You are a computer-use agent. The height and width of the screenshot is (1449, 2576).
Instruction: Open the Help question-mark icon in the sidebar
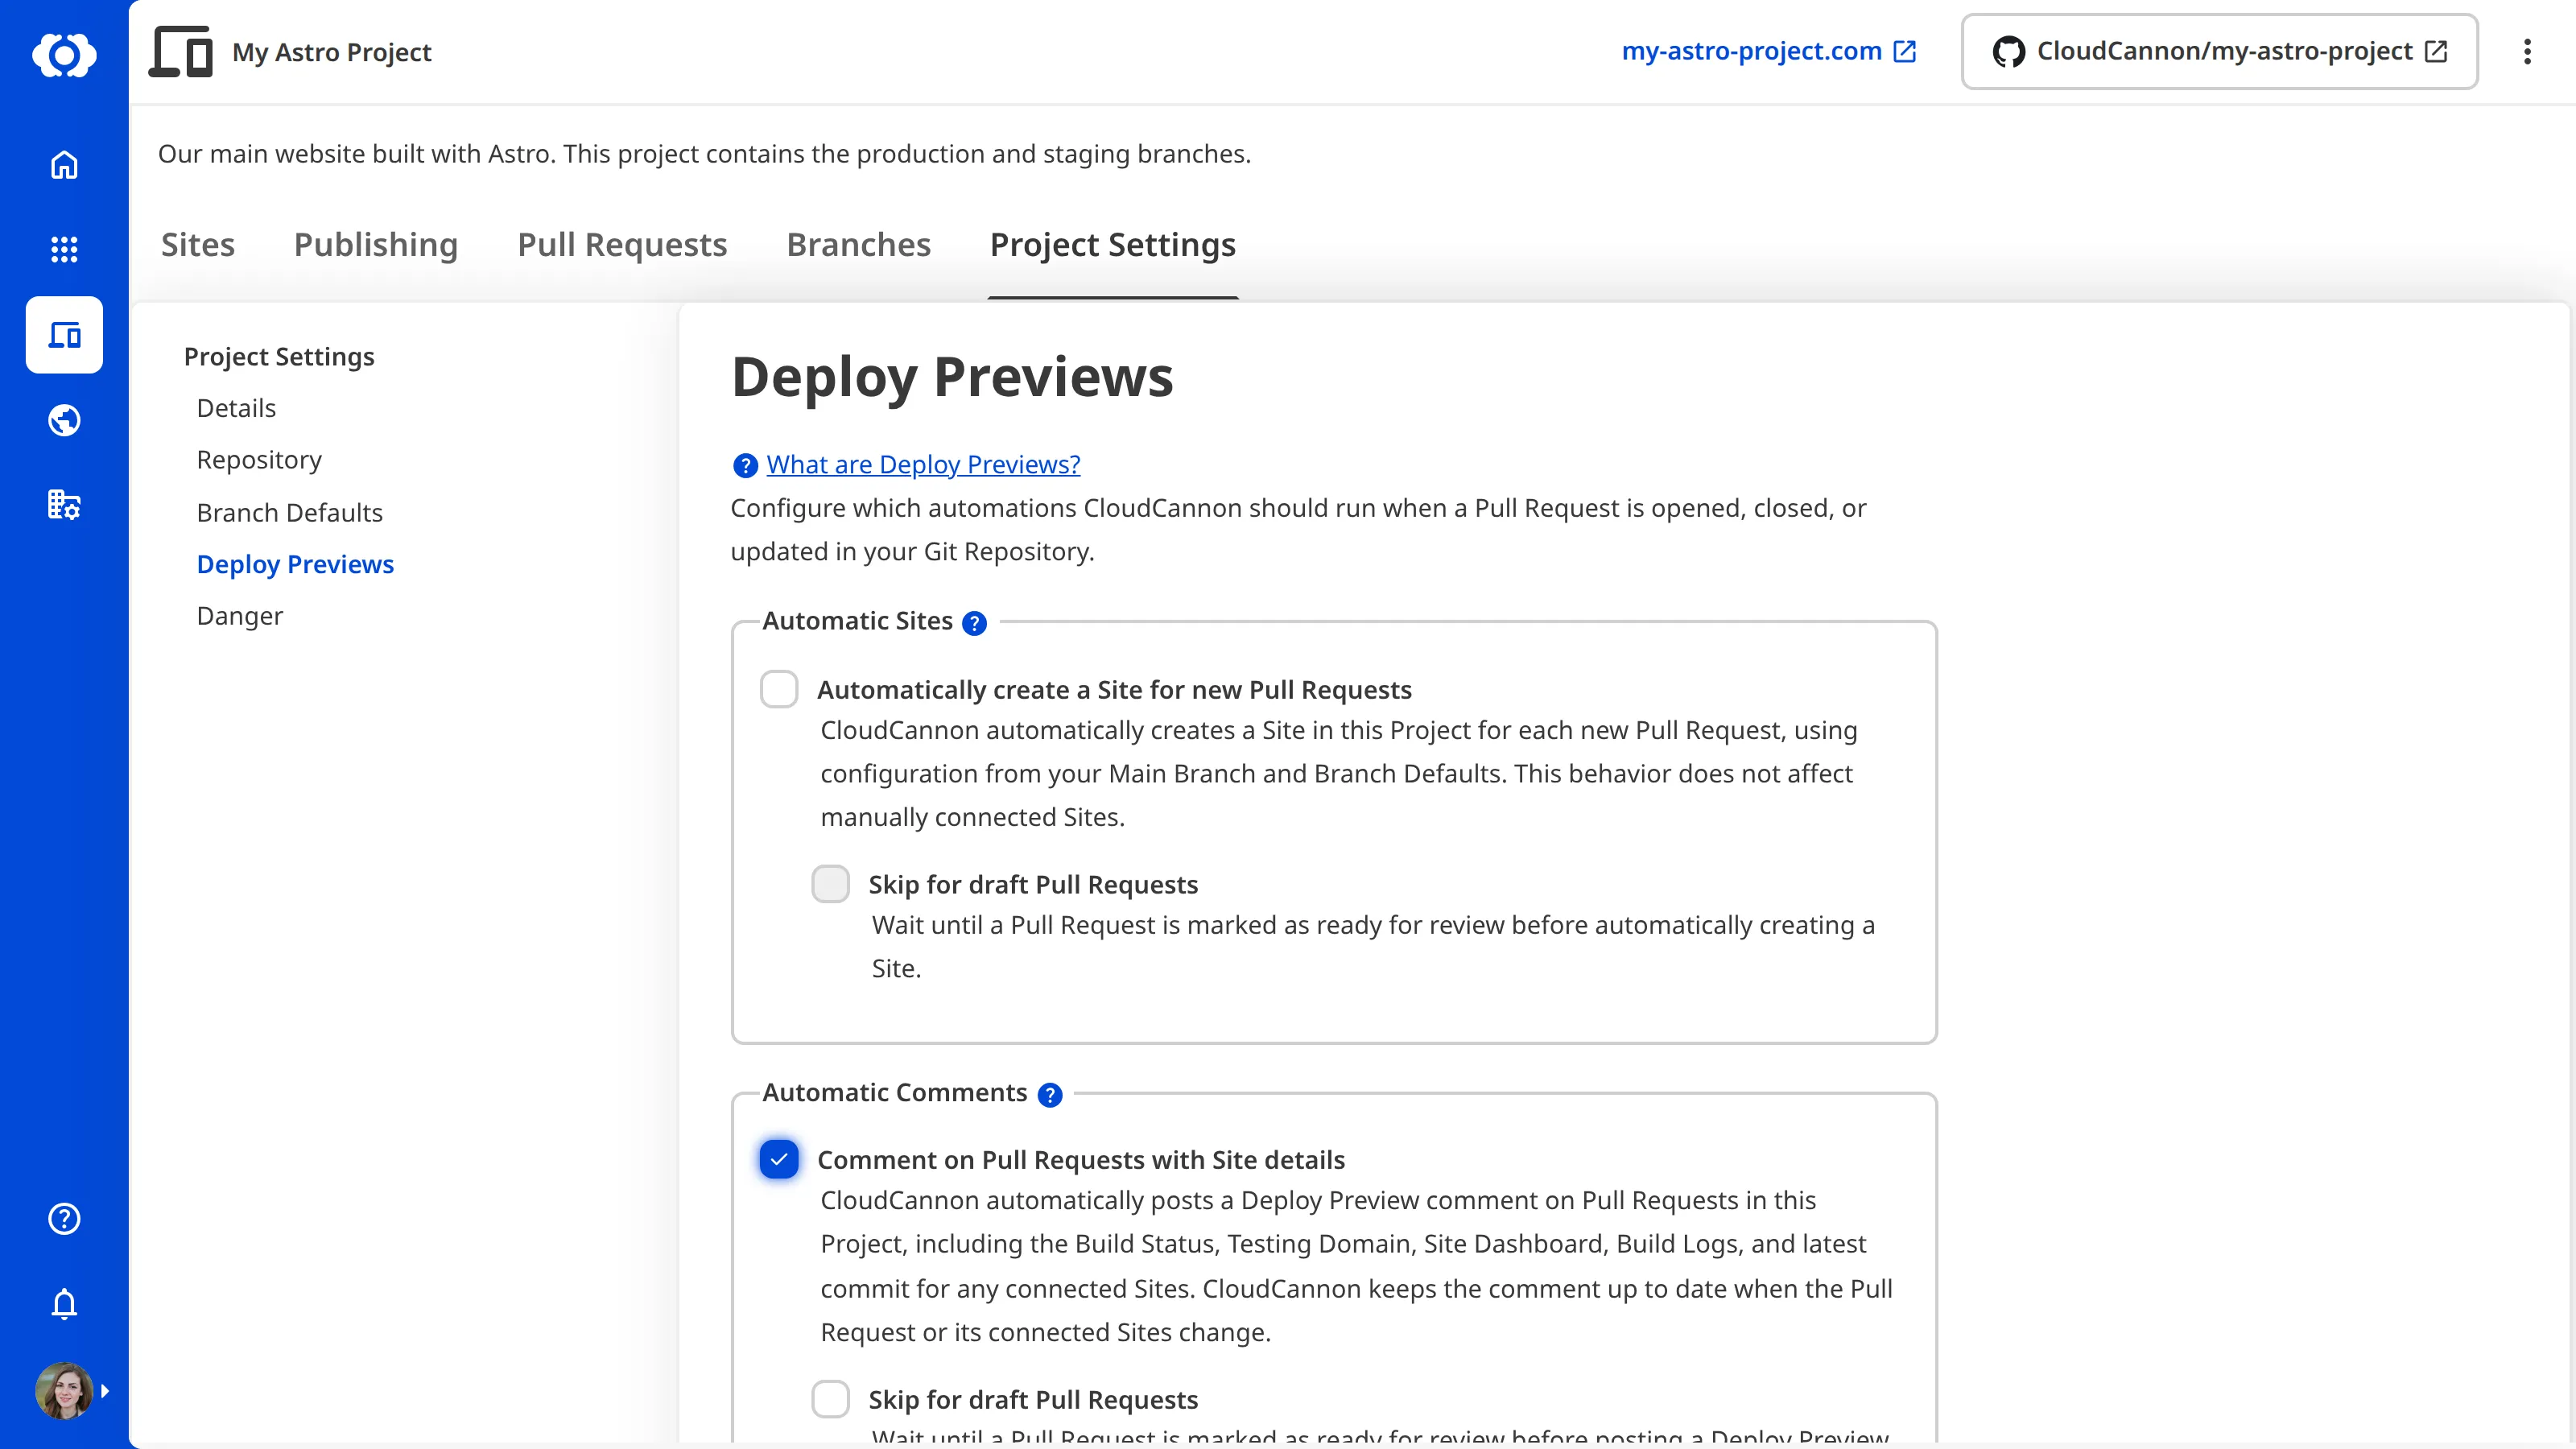point(64,1219)
